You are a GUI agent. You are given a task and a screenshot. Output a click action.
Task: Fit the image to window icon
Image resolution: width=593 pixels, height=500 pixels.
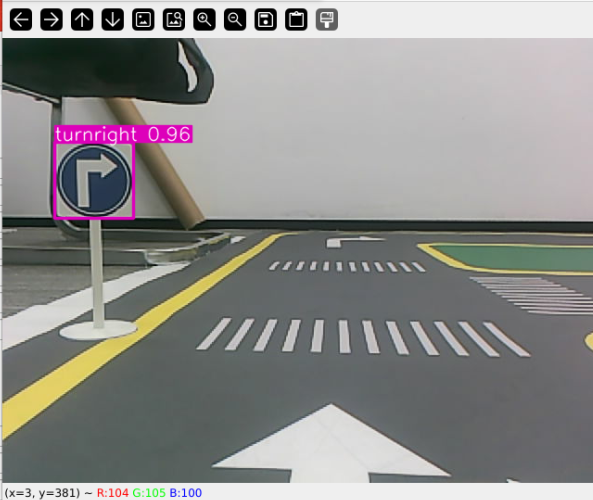(174, 19)
